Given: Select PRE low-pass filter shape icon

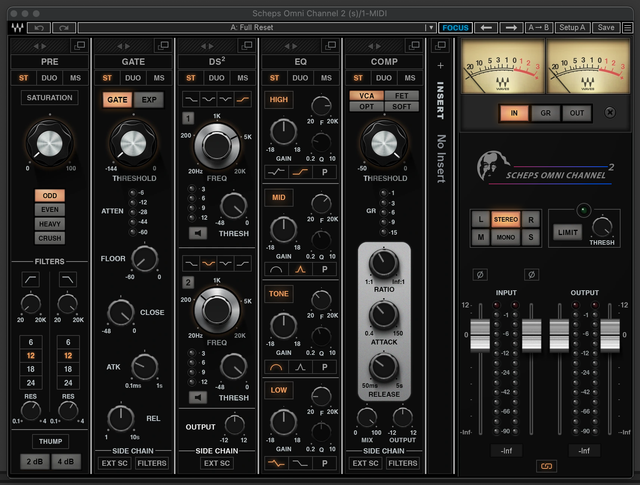Looking at the screenshot, I should 68,280.
